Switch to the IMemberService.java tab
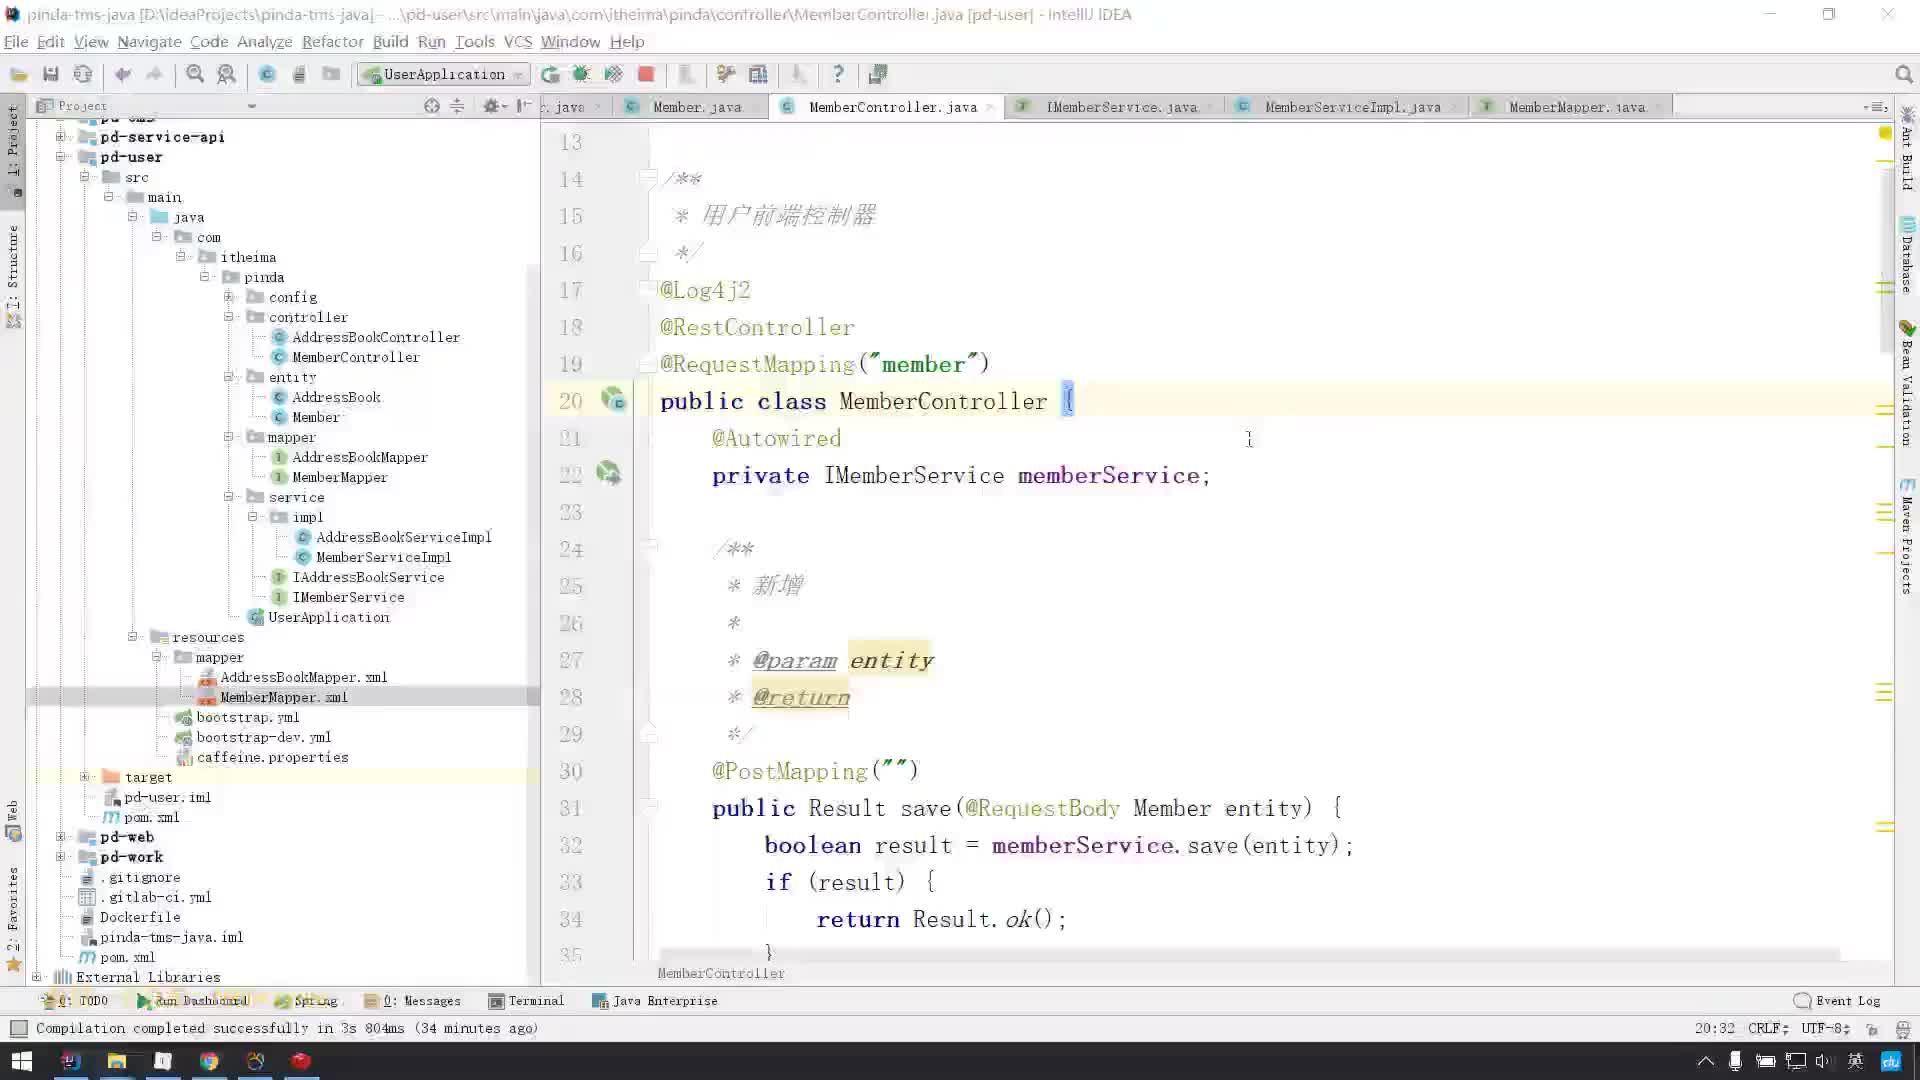Screen dimensions: 1920x1080 (x=1120, y=107)
